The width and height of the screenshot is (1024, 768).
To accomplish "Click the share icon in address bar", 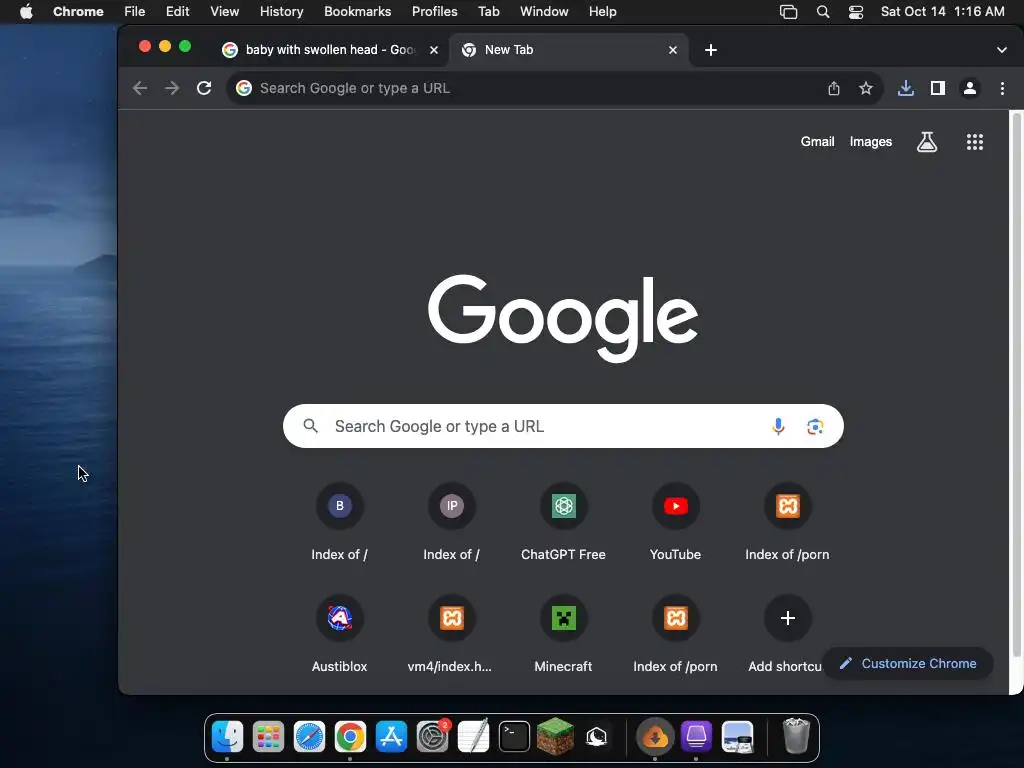I will pos(833,88).
